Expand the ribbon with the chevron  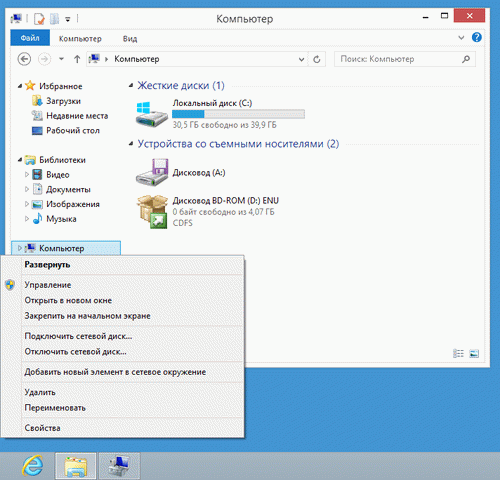click(461, 38)
